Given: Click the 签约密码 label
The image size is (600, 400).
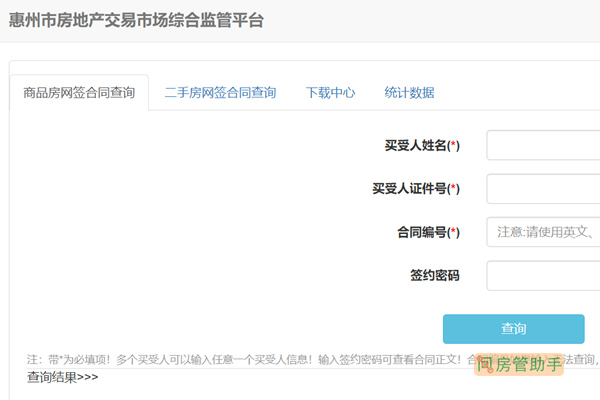Looking at the screenshot, I should click(435, 276).
